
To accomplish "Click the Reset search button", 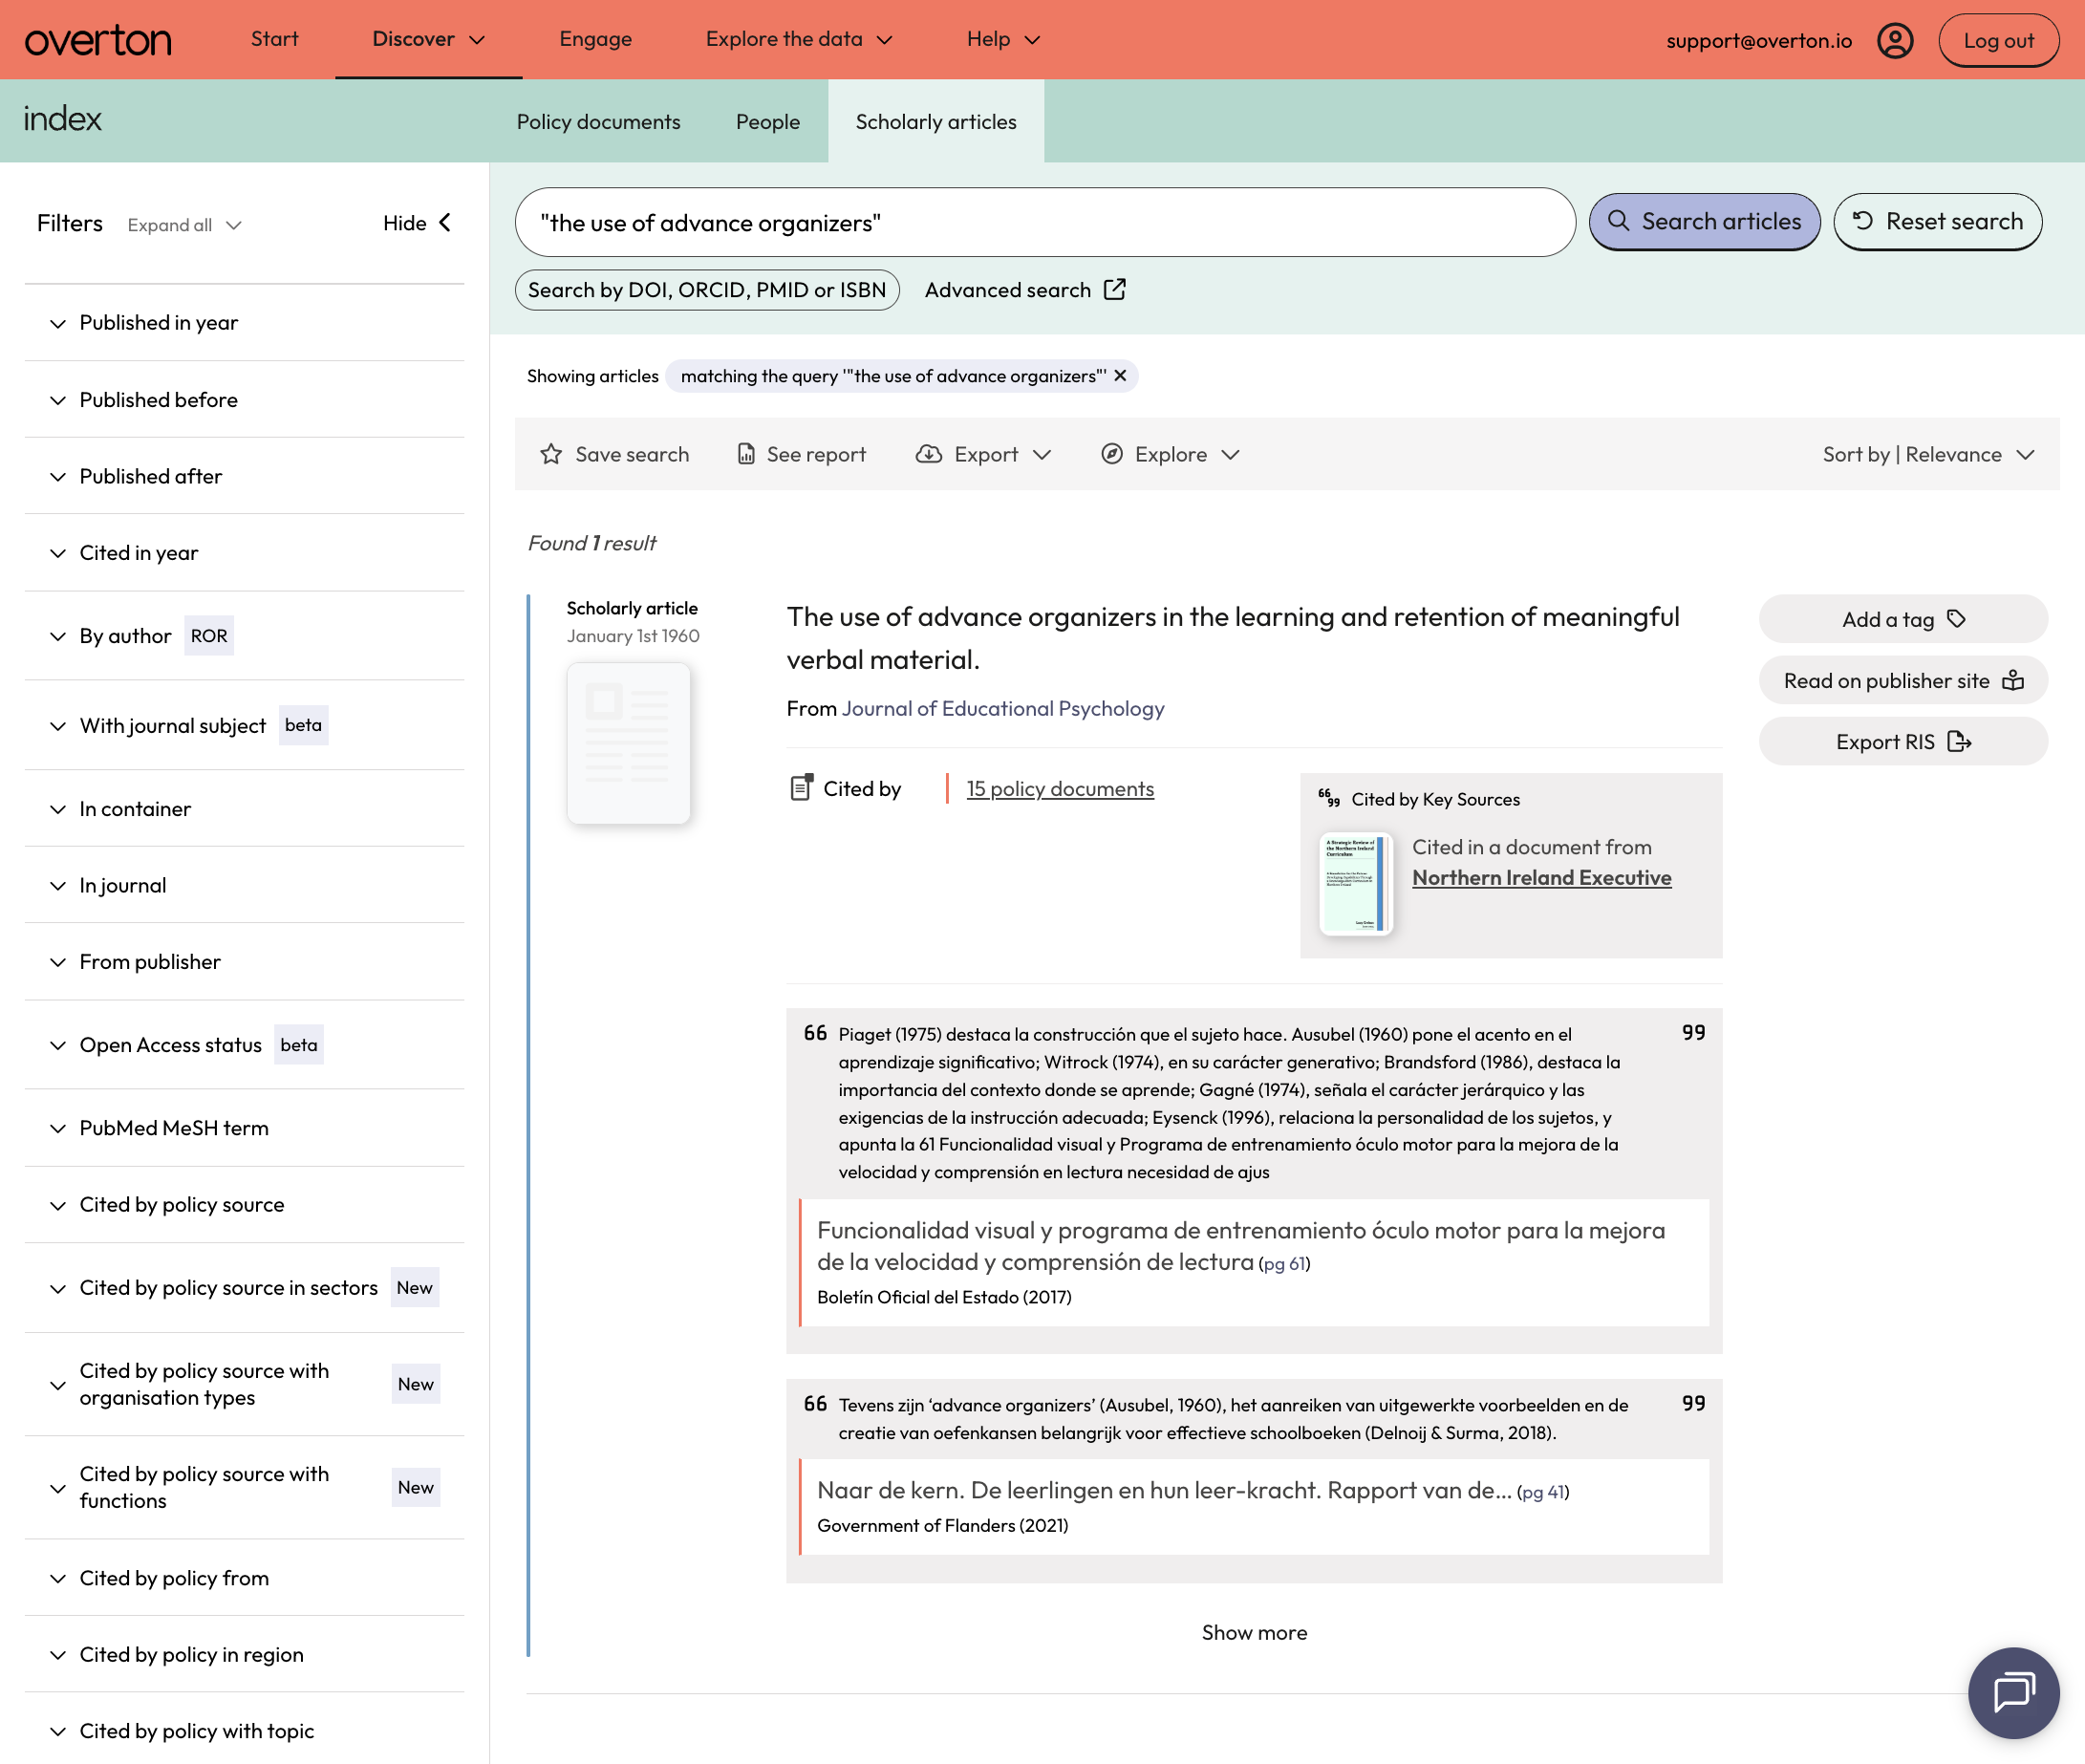I will 1937,222.
